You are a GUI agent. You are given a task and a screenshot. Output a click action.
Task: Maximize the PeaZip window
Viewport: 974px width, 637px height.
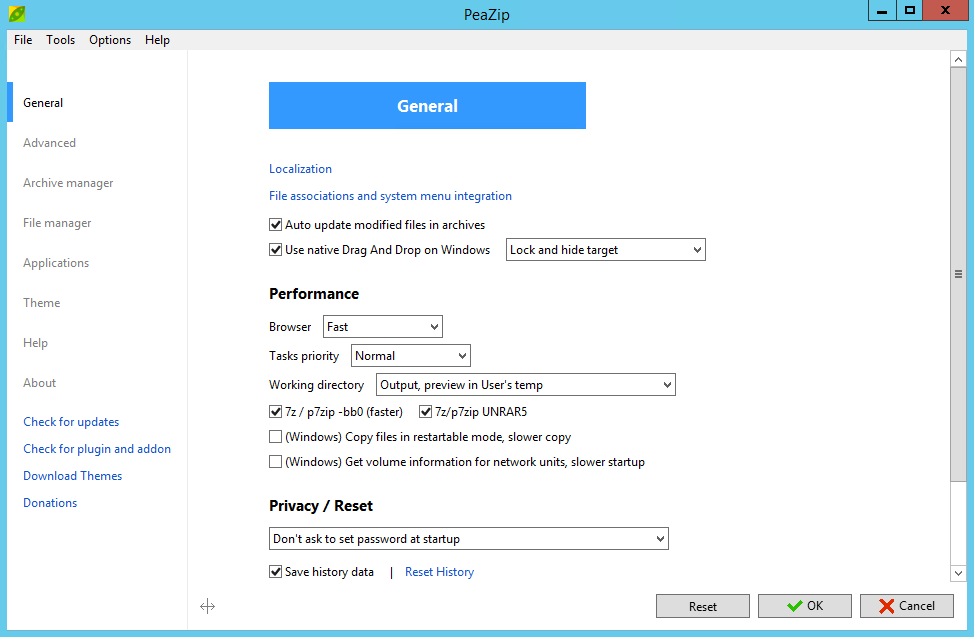click(x=909, y=11)
